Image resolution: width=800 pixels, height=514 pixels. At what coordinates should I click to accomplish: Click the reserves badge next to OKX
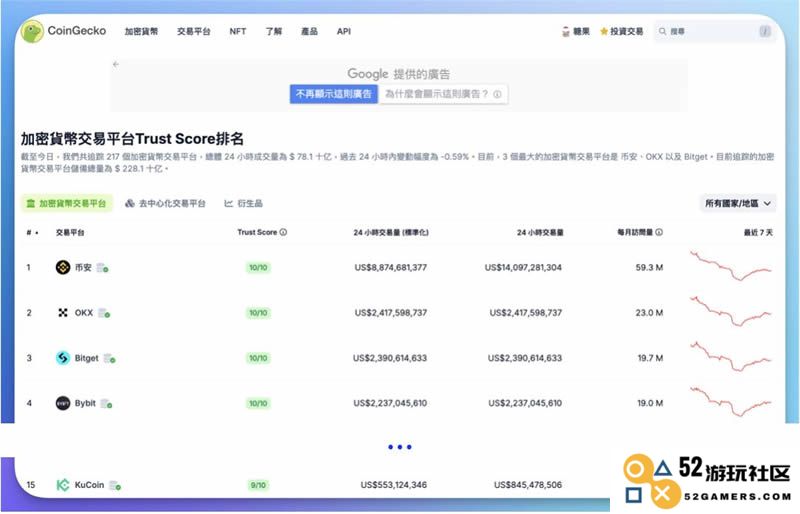104,313
